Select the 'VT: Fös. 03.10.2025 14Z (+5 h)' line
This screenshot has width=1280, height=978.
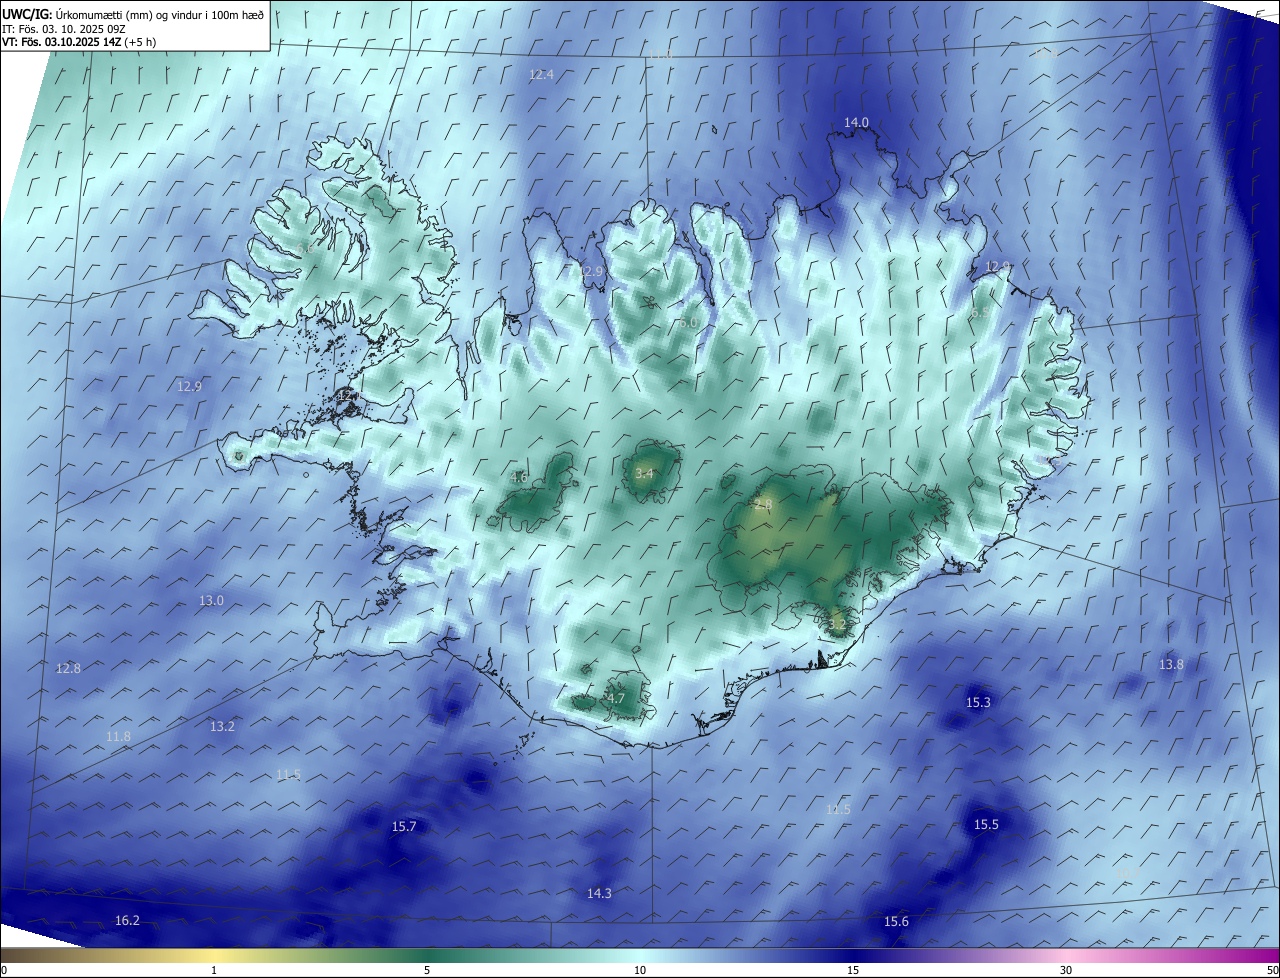coord(79,41)
